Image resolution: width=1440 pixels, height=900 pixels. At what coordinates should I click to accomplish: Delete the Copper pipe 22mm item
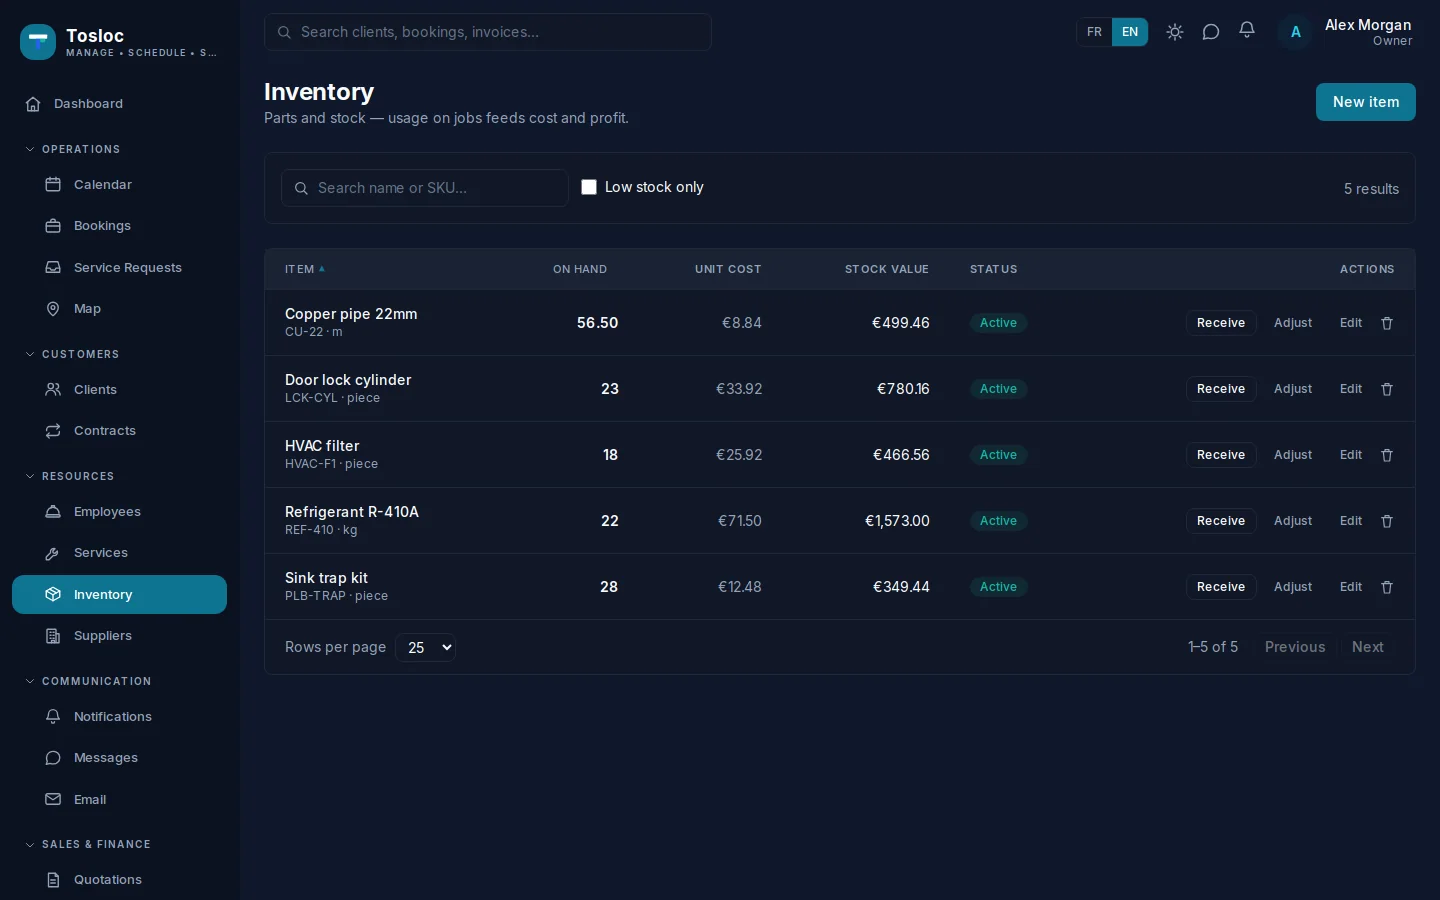pos(1387,323)
